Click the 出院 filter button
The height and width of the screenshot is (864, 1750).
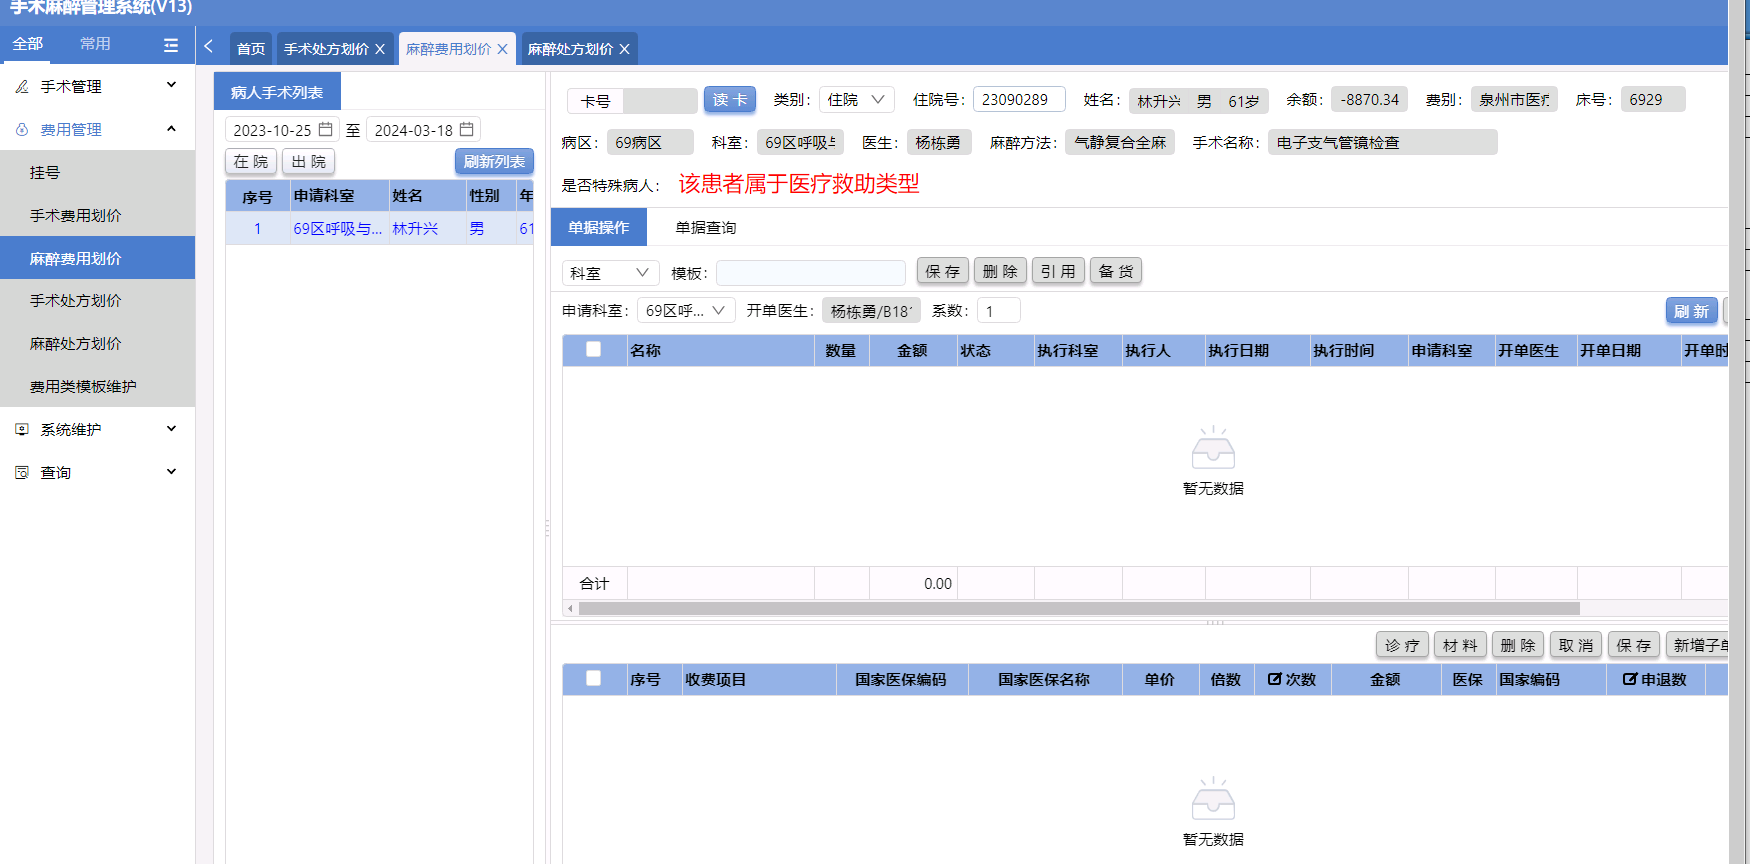coord(309,162)
